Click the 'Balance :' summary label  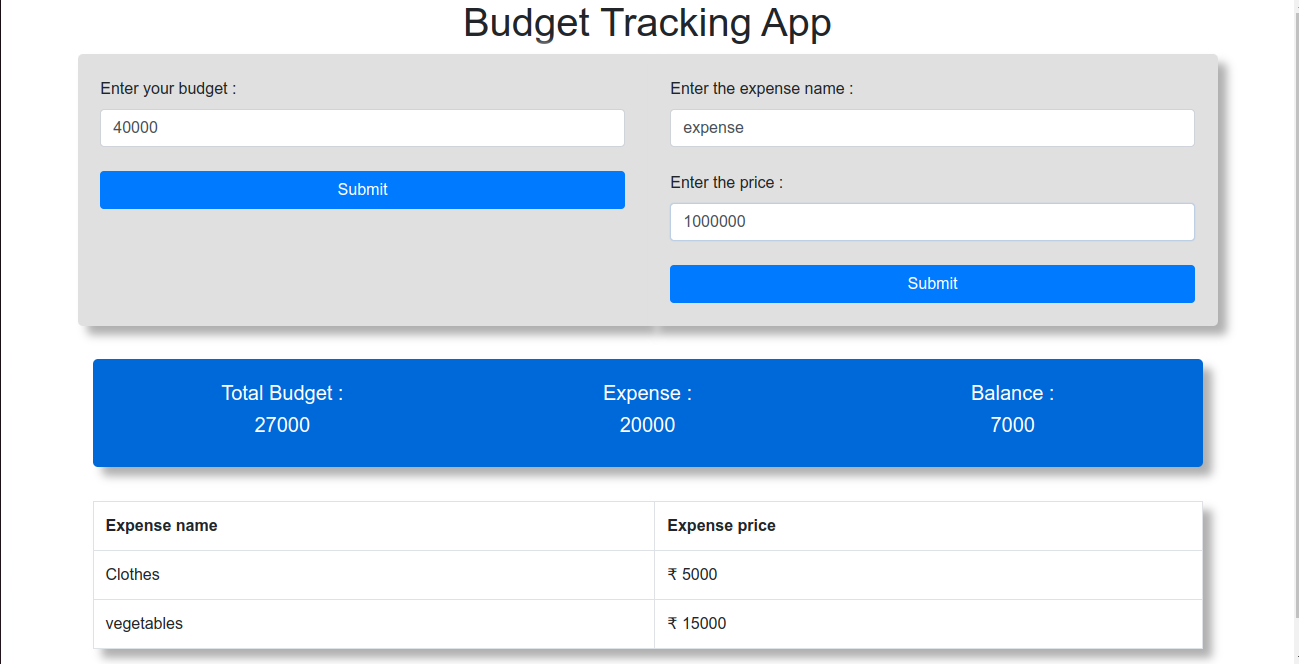pos(1012,393)
